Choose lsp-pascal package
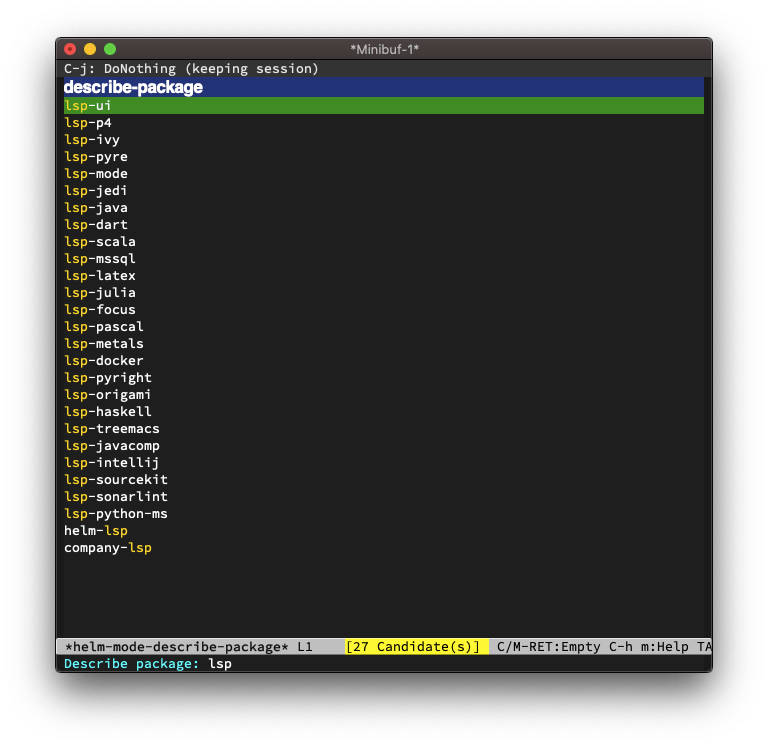The image size is (768, 746). tap(104, 326)
